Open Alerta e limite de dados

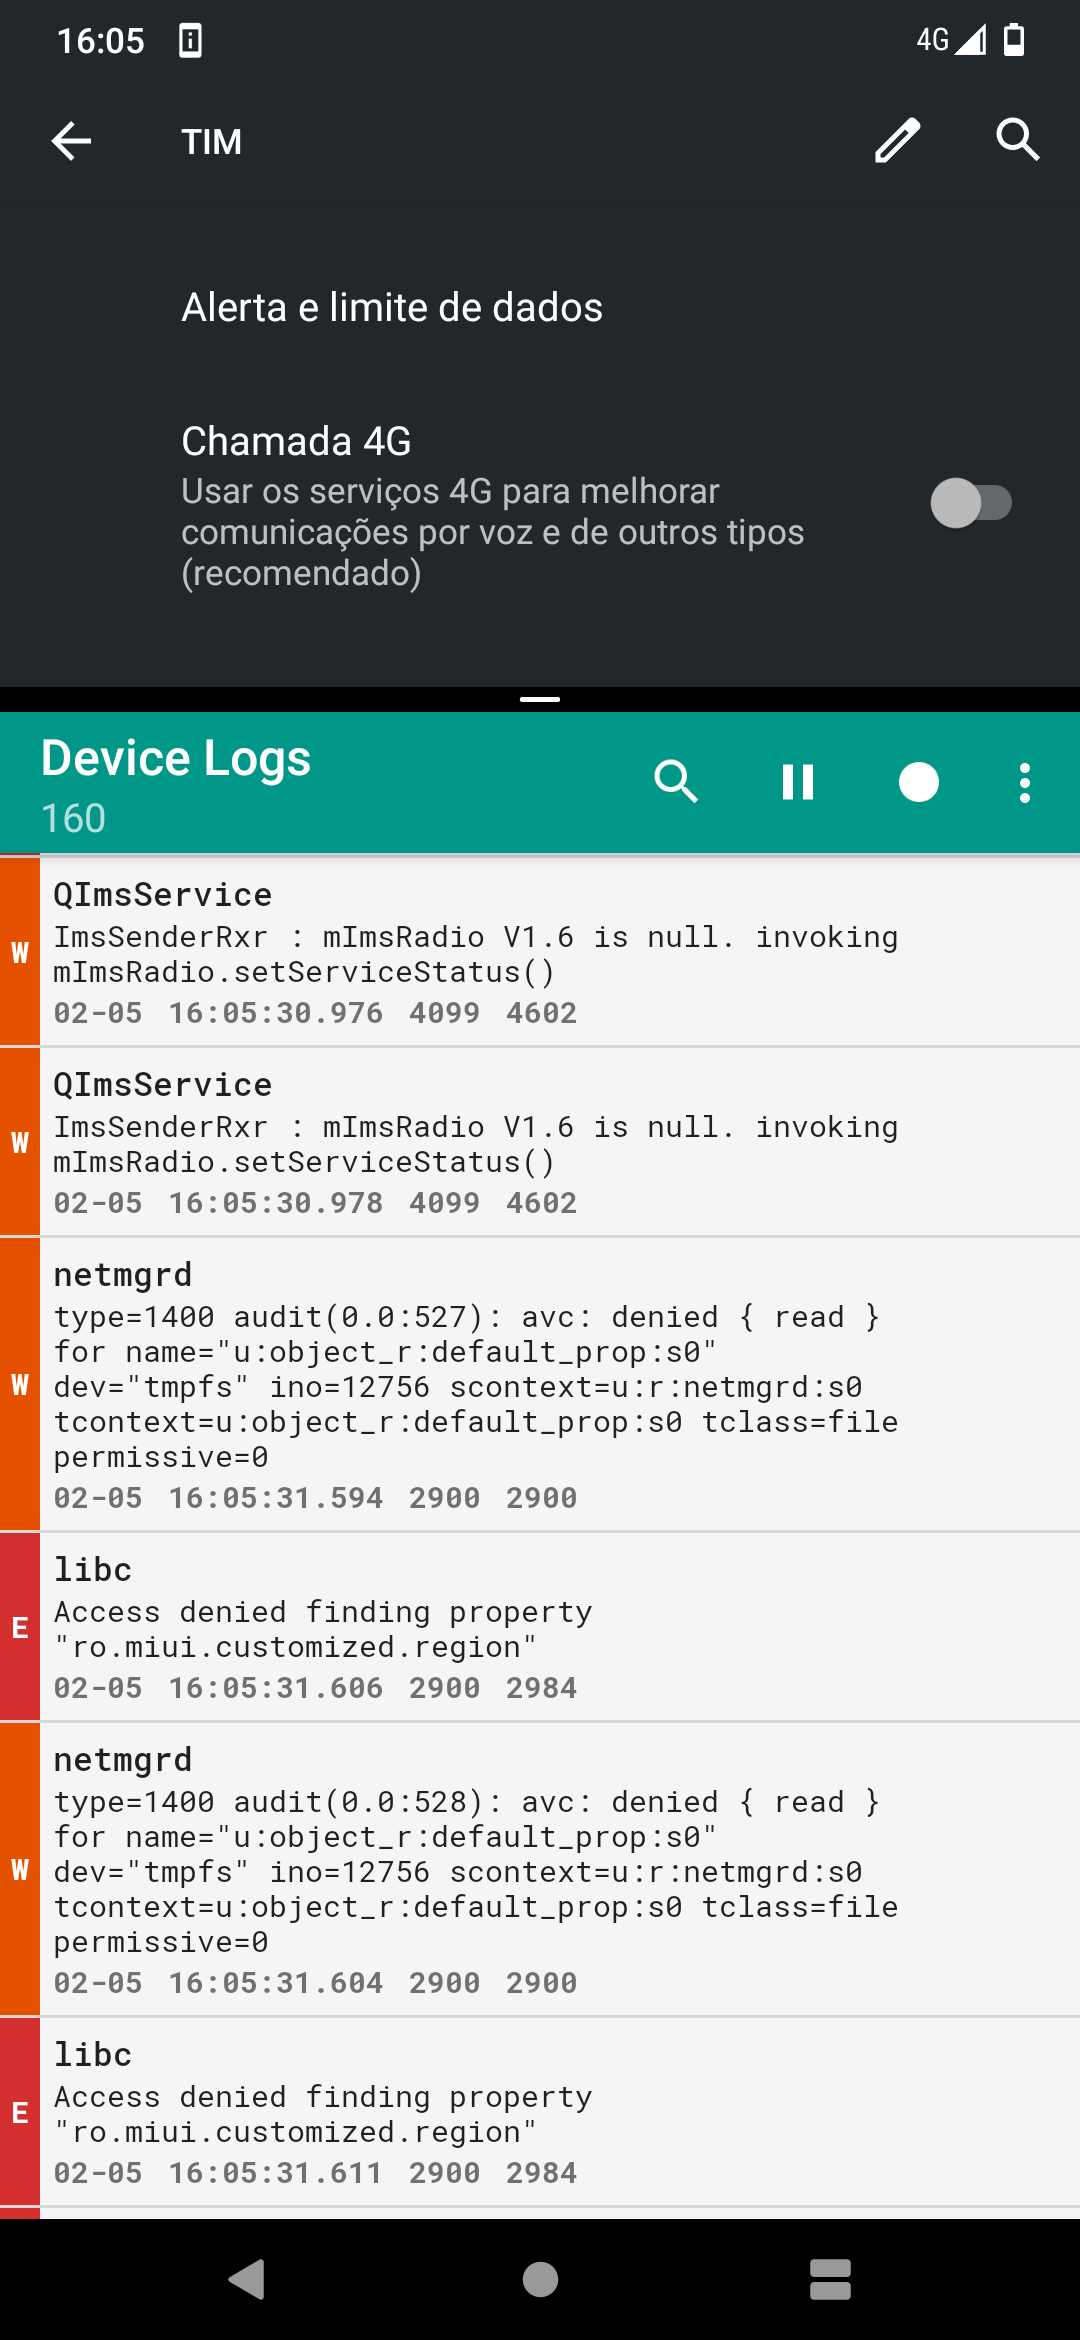(x=540, y=307)
